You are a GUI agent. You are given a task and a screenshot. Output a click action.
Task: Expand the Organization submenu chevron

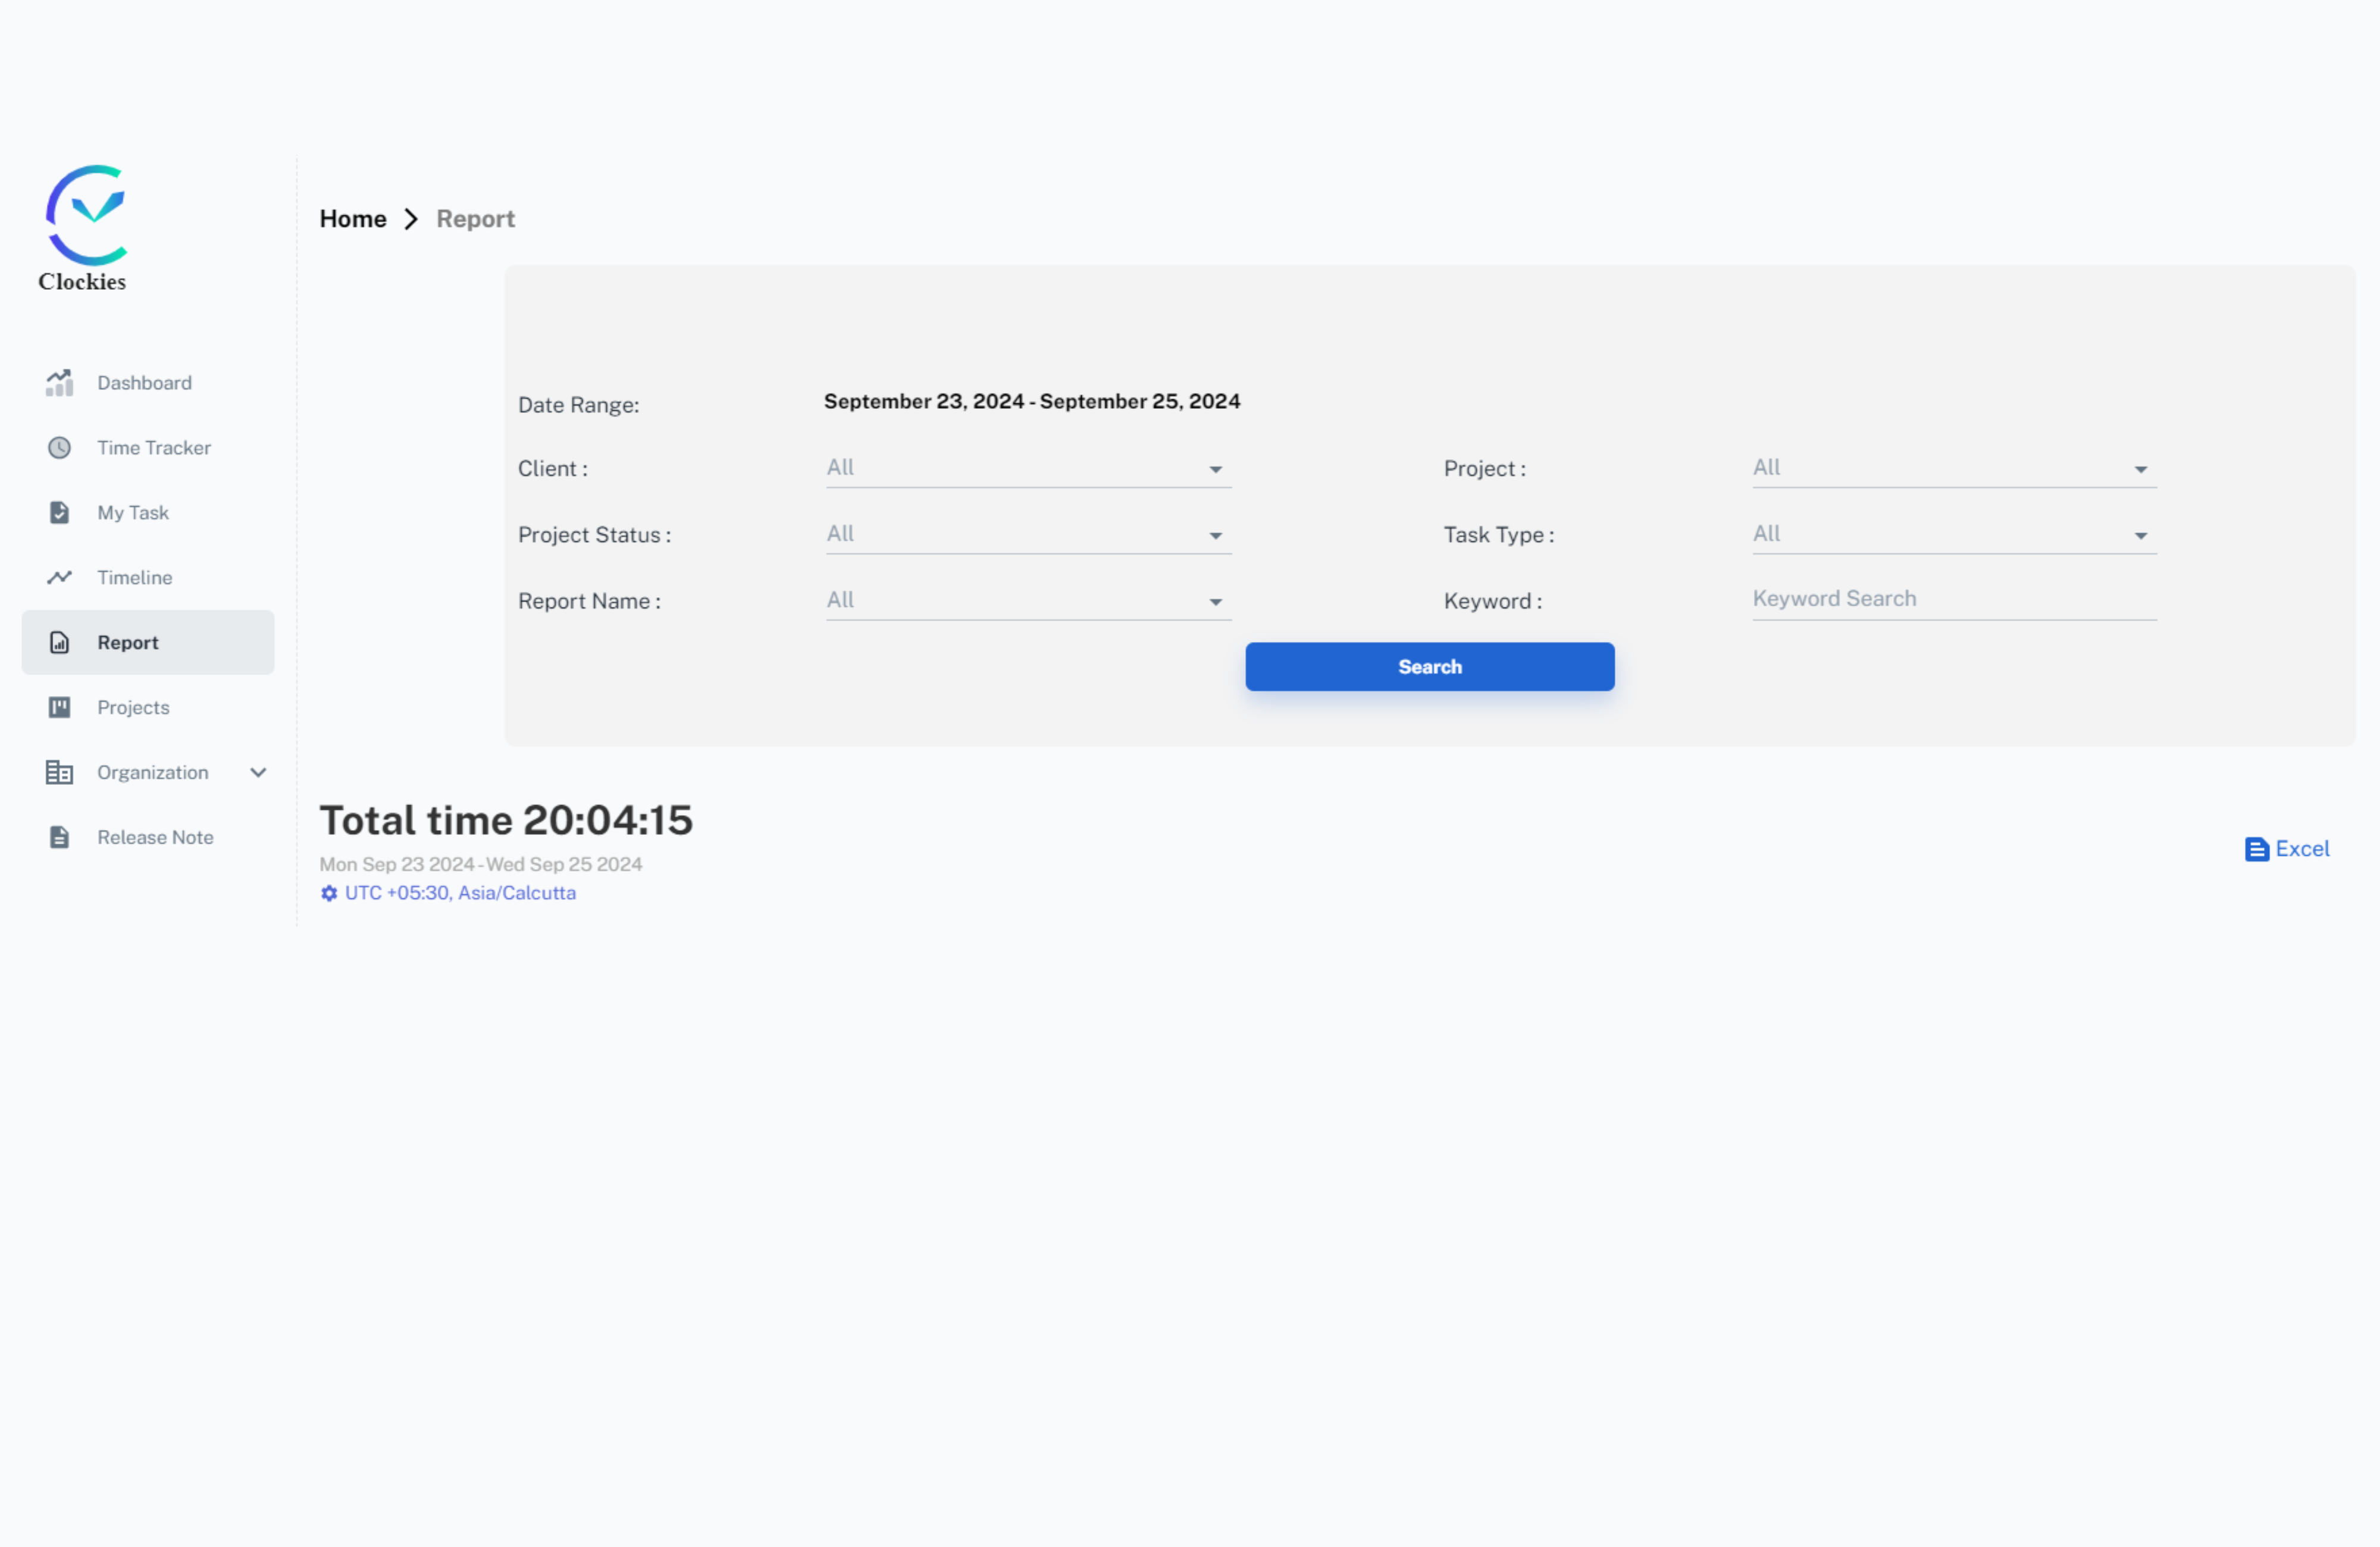pos(258,773)
